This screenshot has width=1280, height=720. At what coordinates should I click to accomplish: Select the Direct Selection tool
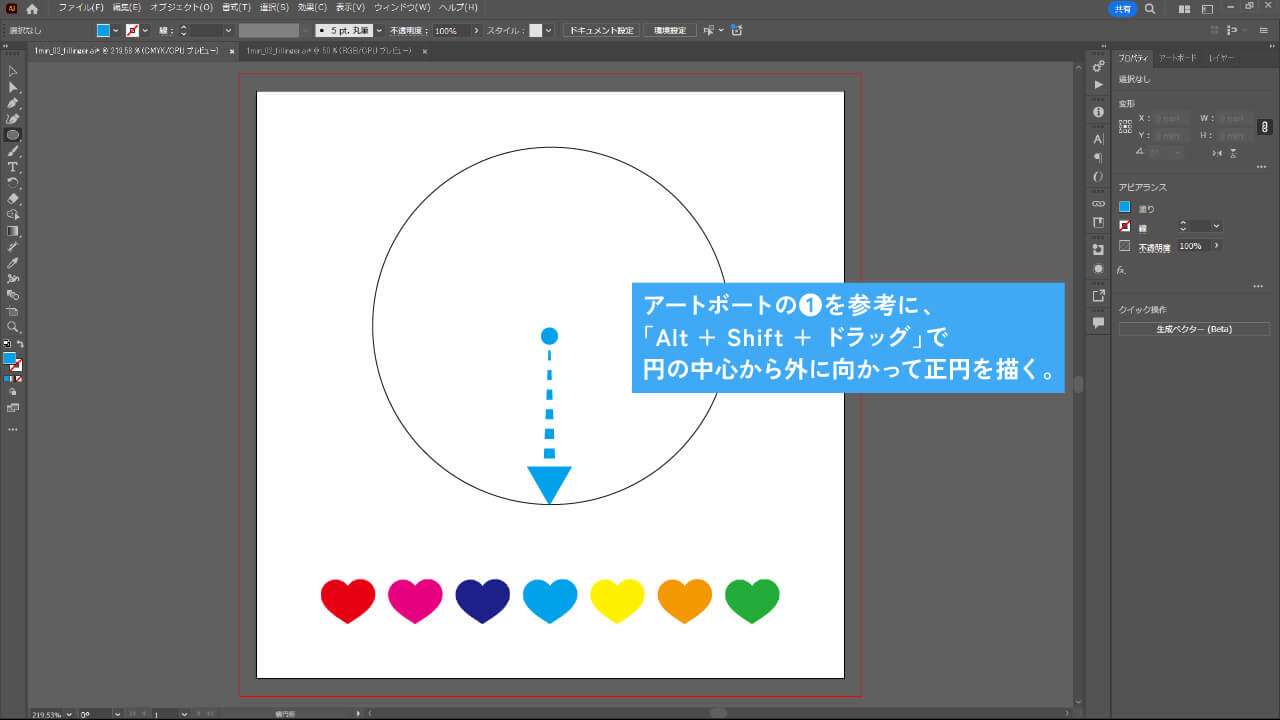[13, 87]
